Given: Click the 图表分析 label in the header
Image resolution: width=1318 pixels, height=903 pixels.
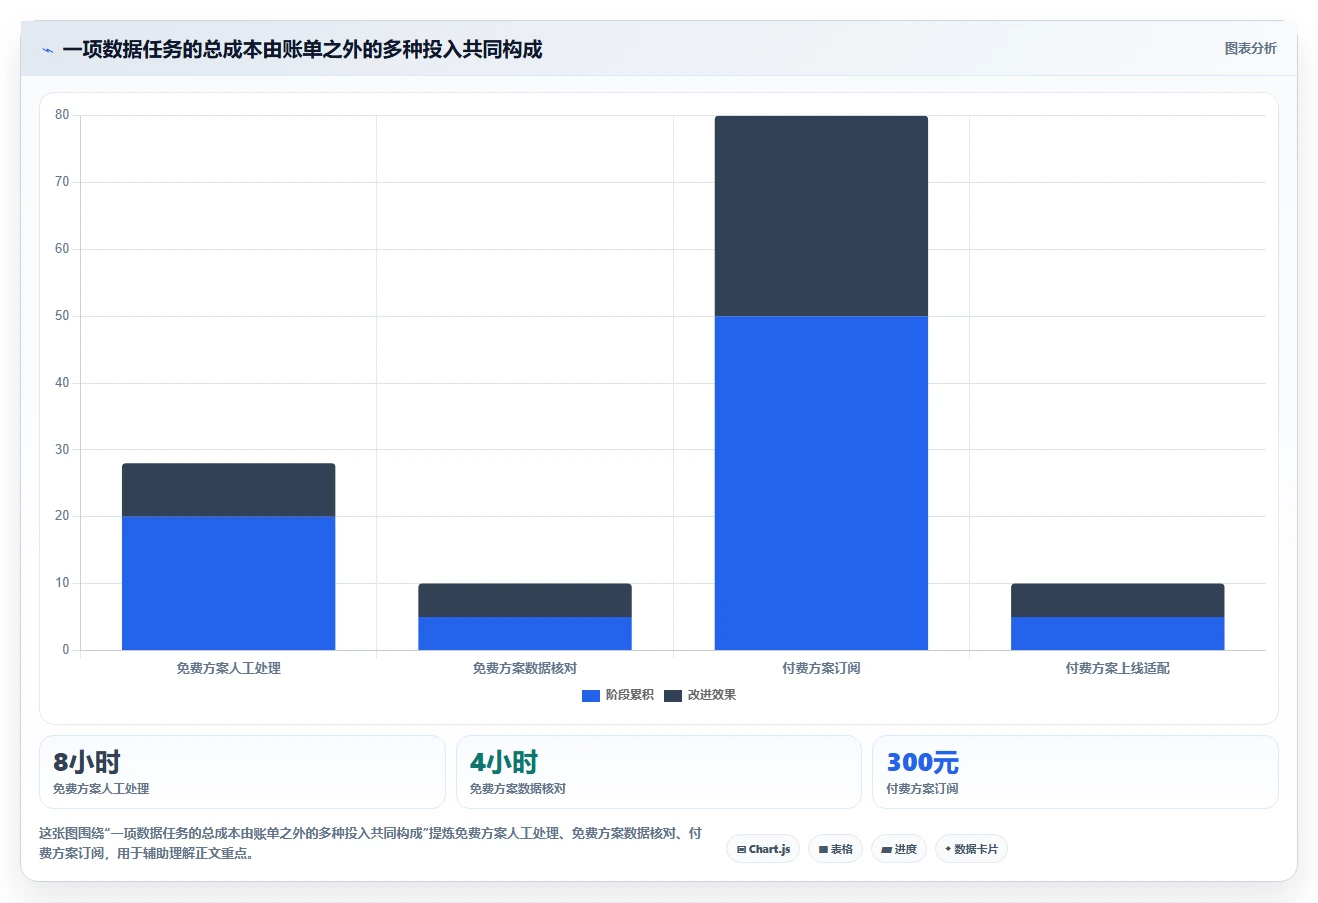Looking at the screenshot, I should [x=1250, y=48].
